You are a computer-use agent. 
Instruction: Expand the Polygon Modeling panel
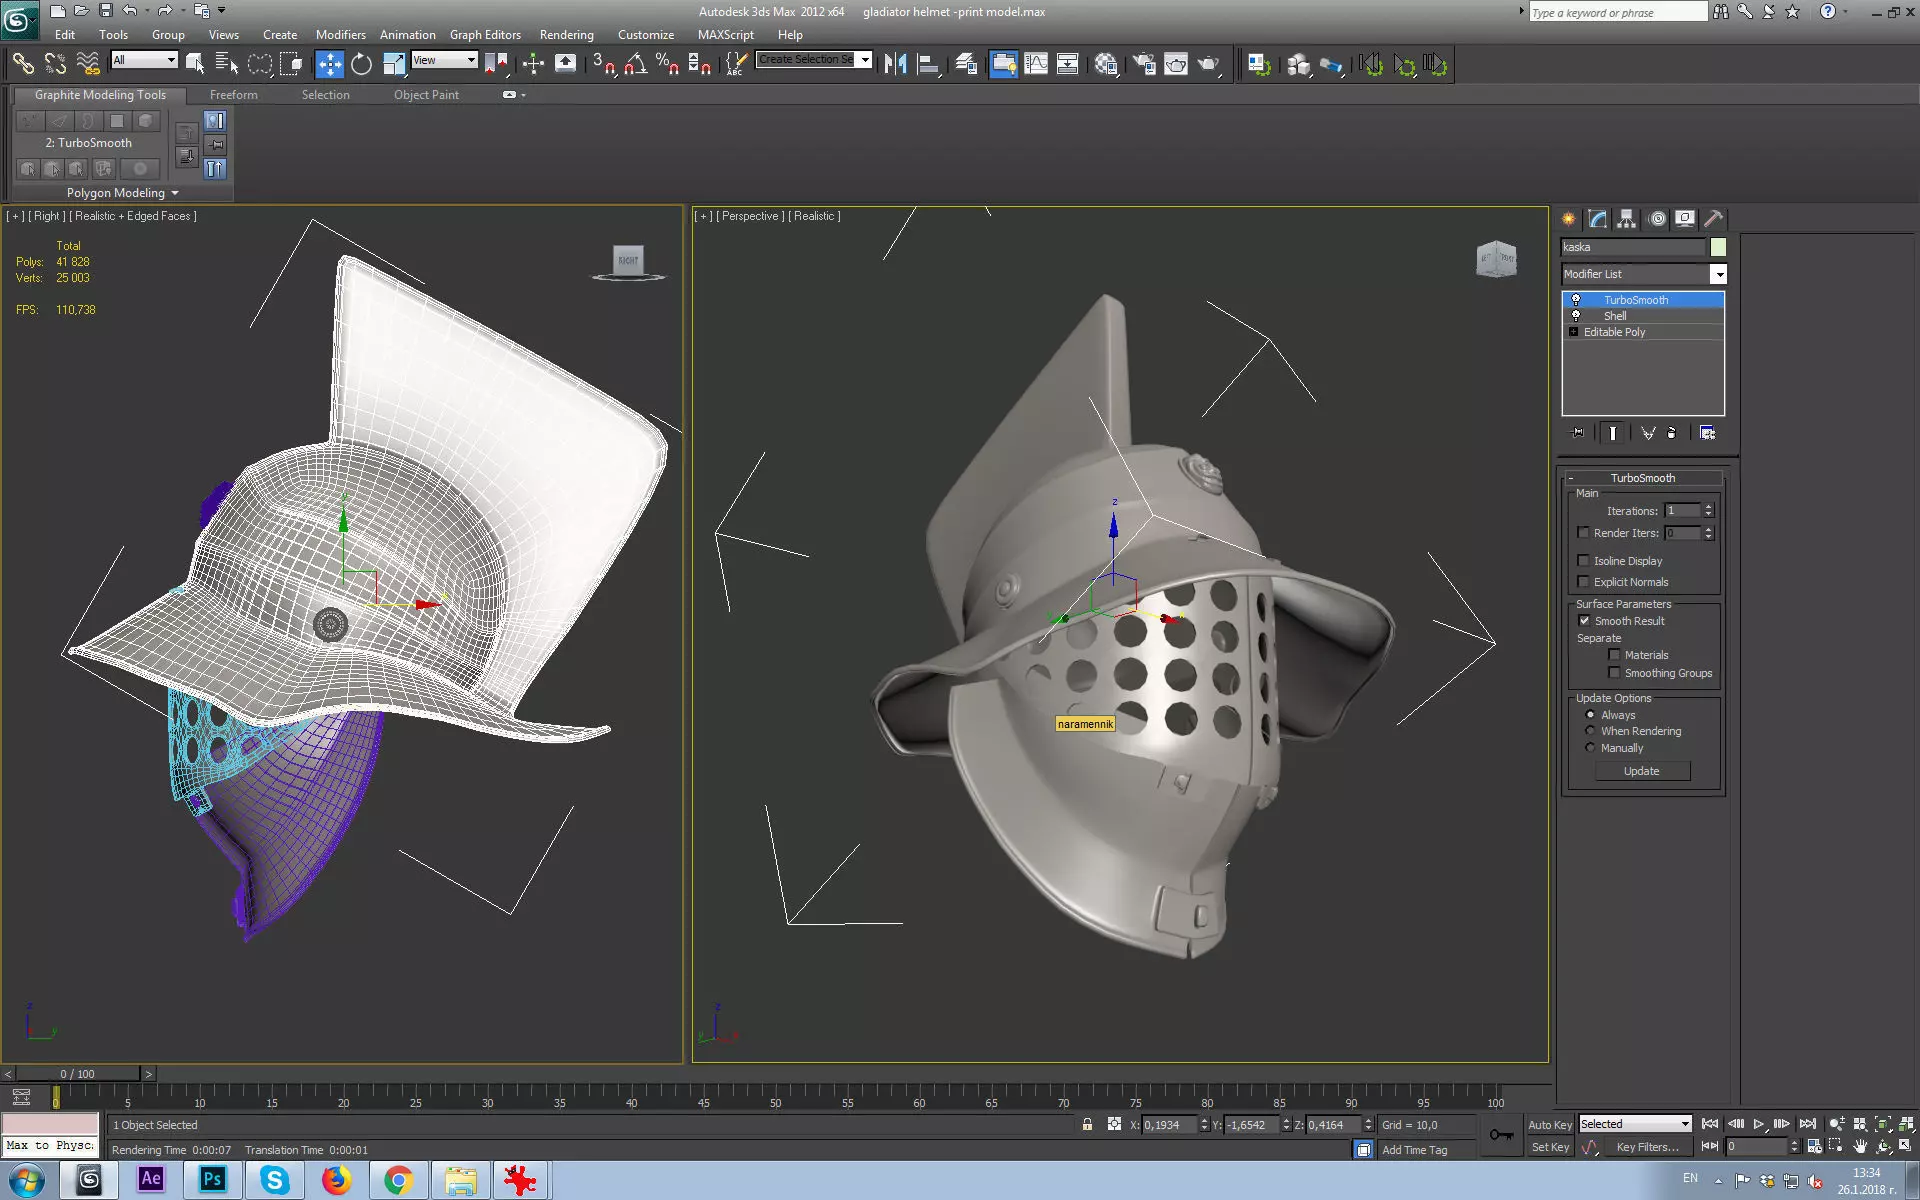click(x=123, y=193)
